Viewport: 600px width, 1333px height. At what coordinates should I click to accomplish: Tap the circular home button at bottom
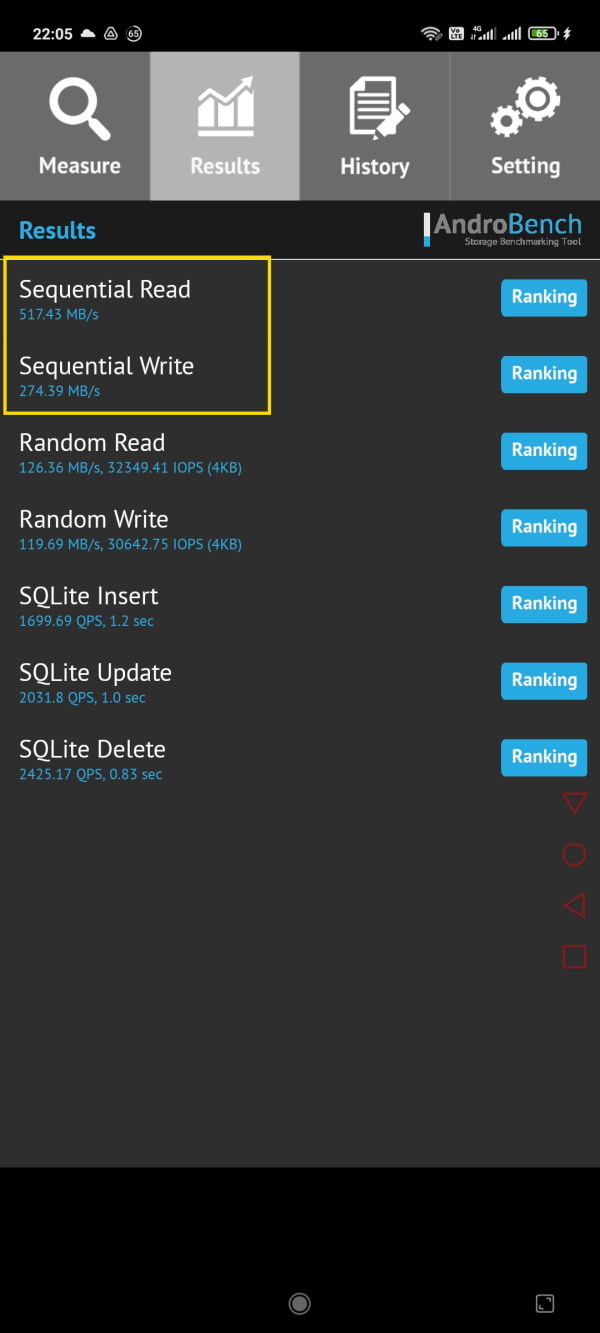(299, 1303)
